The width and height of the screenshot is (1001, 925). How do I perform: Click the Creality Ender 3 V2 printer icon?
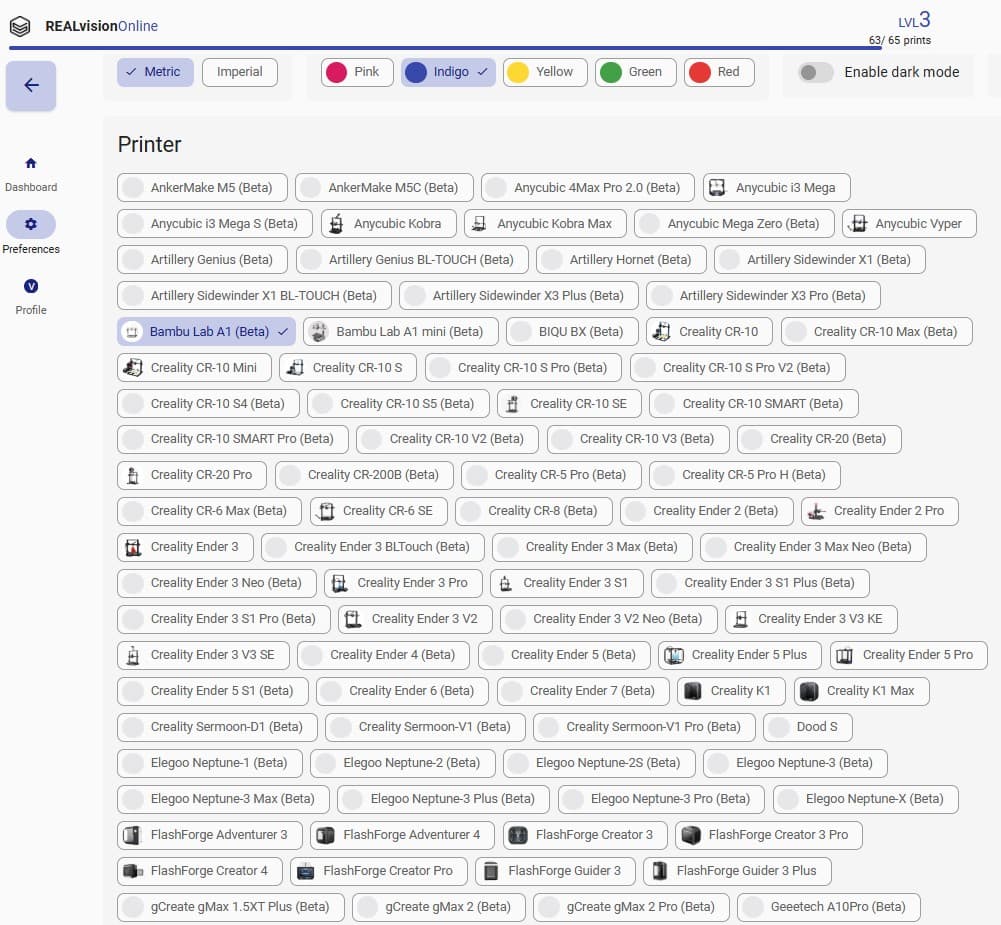pos(353,619)
